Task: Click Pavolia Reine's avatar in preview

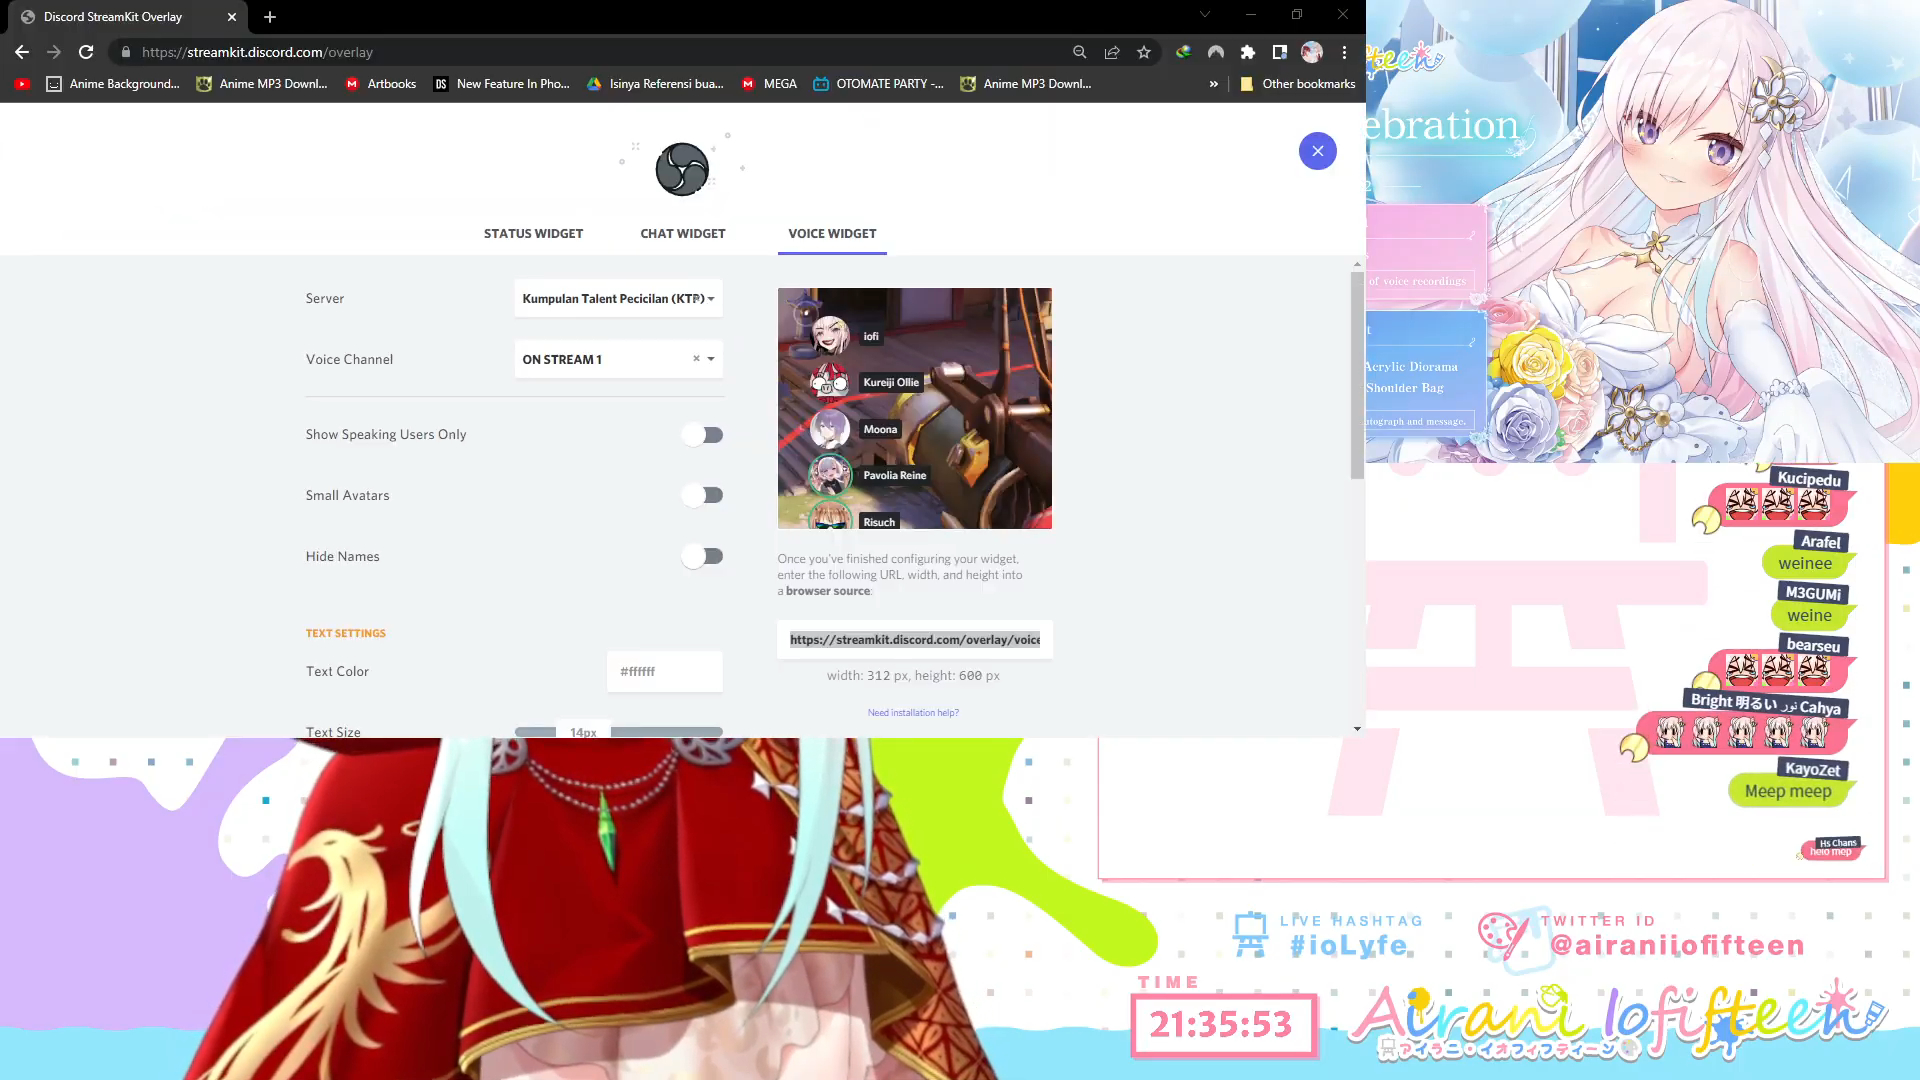Action: point(829,475)
